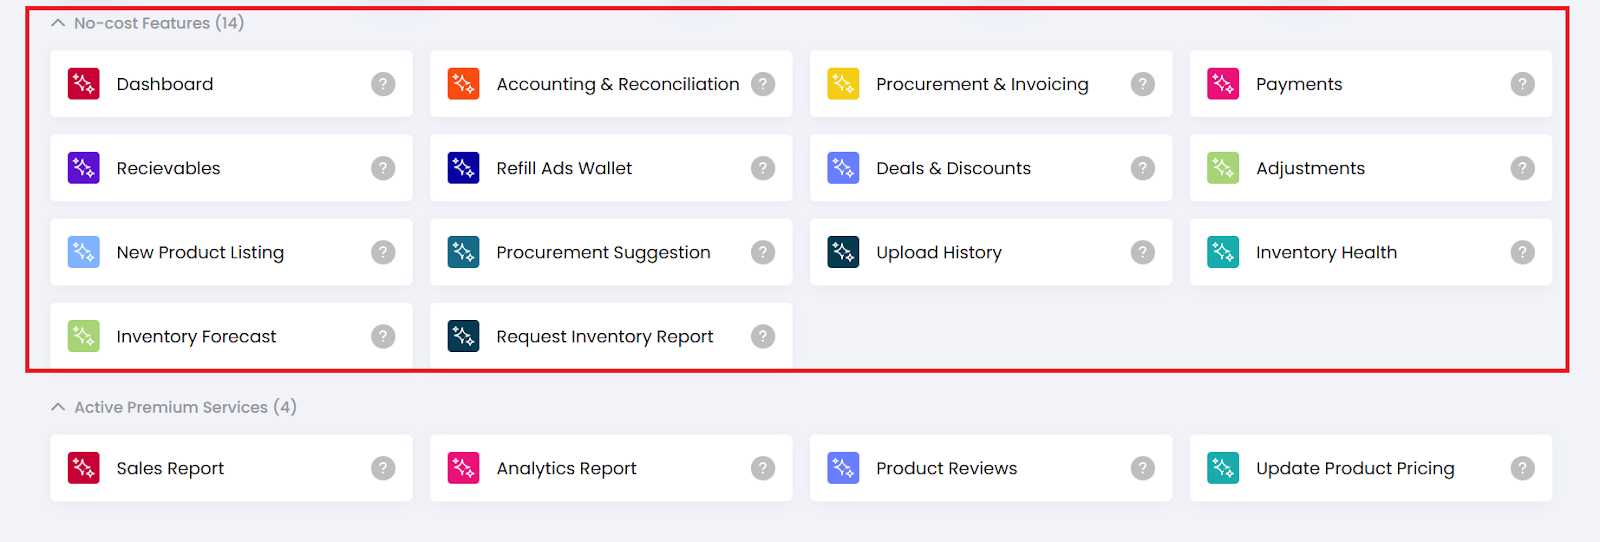This screenshot has height=542, width=1600.
Task: Go to the Analytics Report service
Action: click(x=566, y=468)
